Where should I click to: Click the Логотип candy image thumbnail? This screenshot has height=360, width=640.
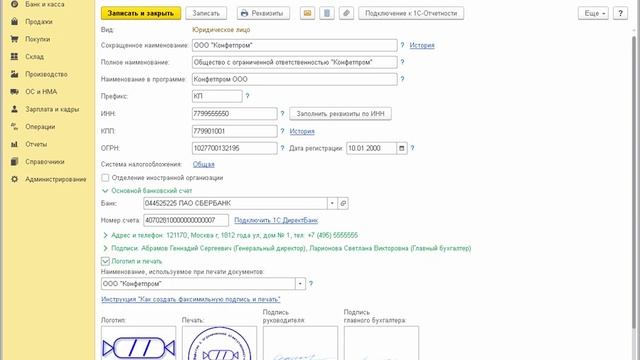[x=139, y=343]
